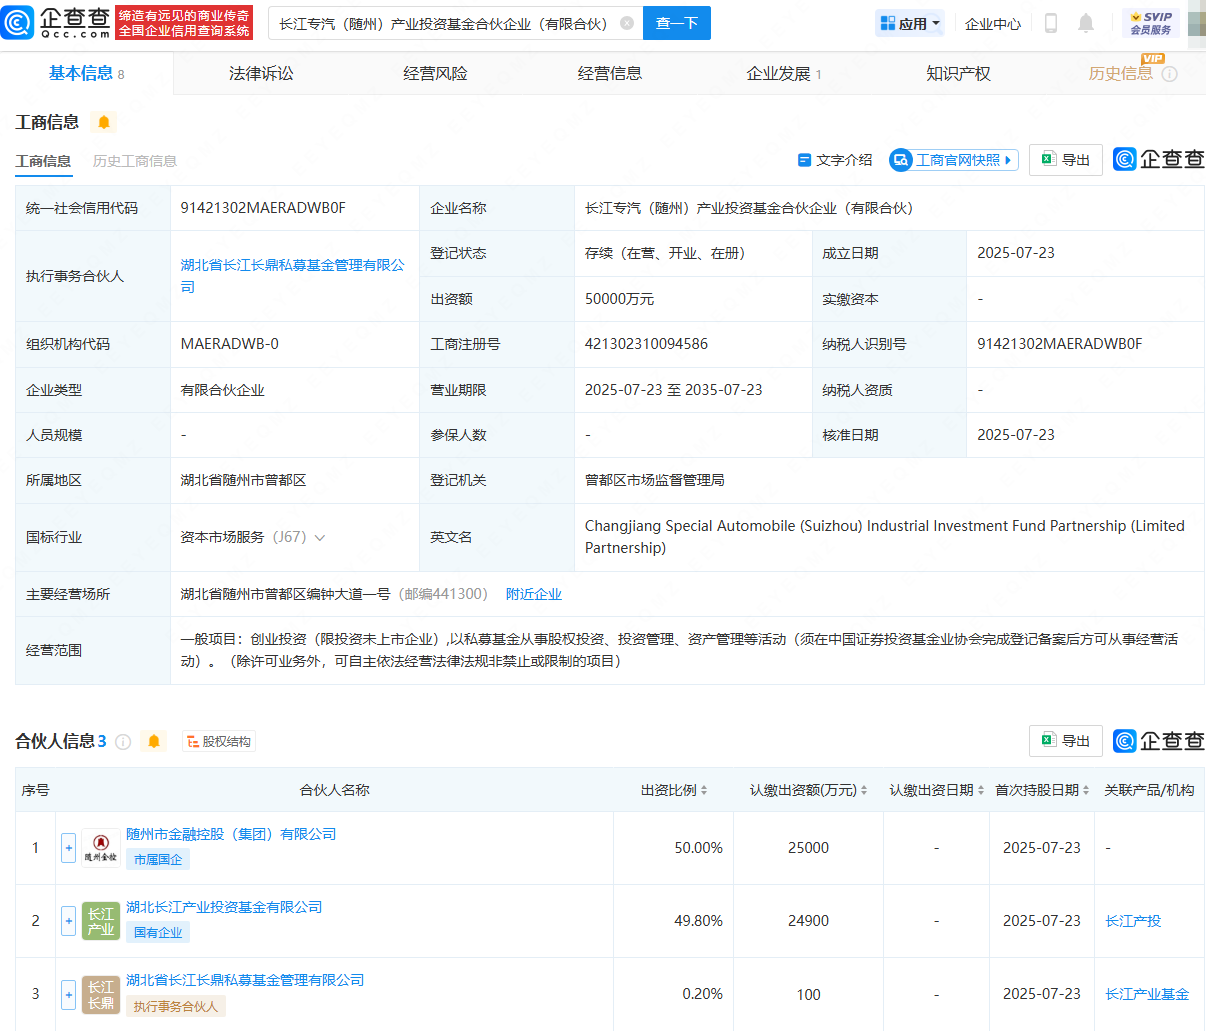The image size is (1206, 1031).
Task: Sort by 认缴出资额 column
Action: point(864,790)
